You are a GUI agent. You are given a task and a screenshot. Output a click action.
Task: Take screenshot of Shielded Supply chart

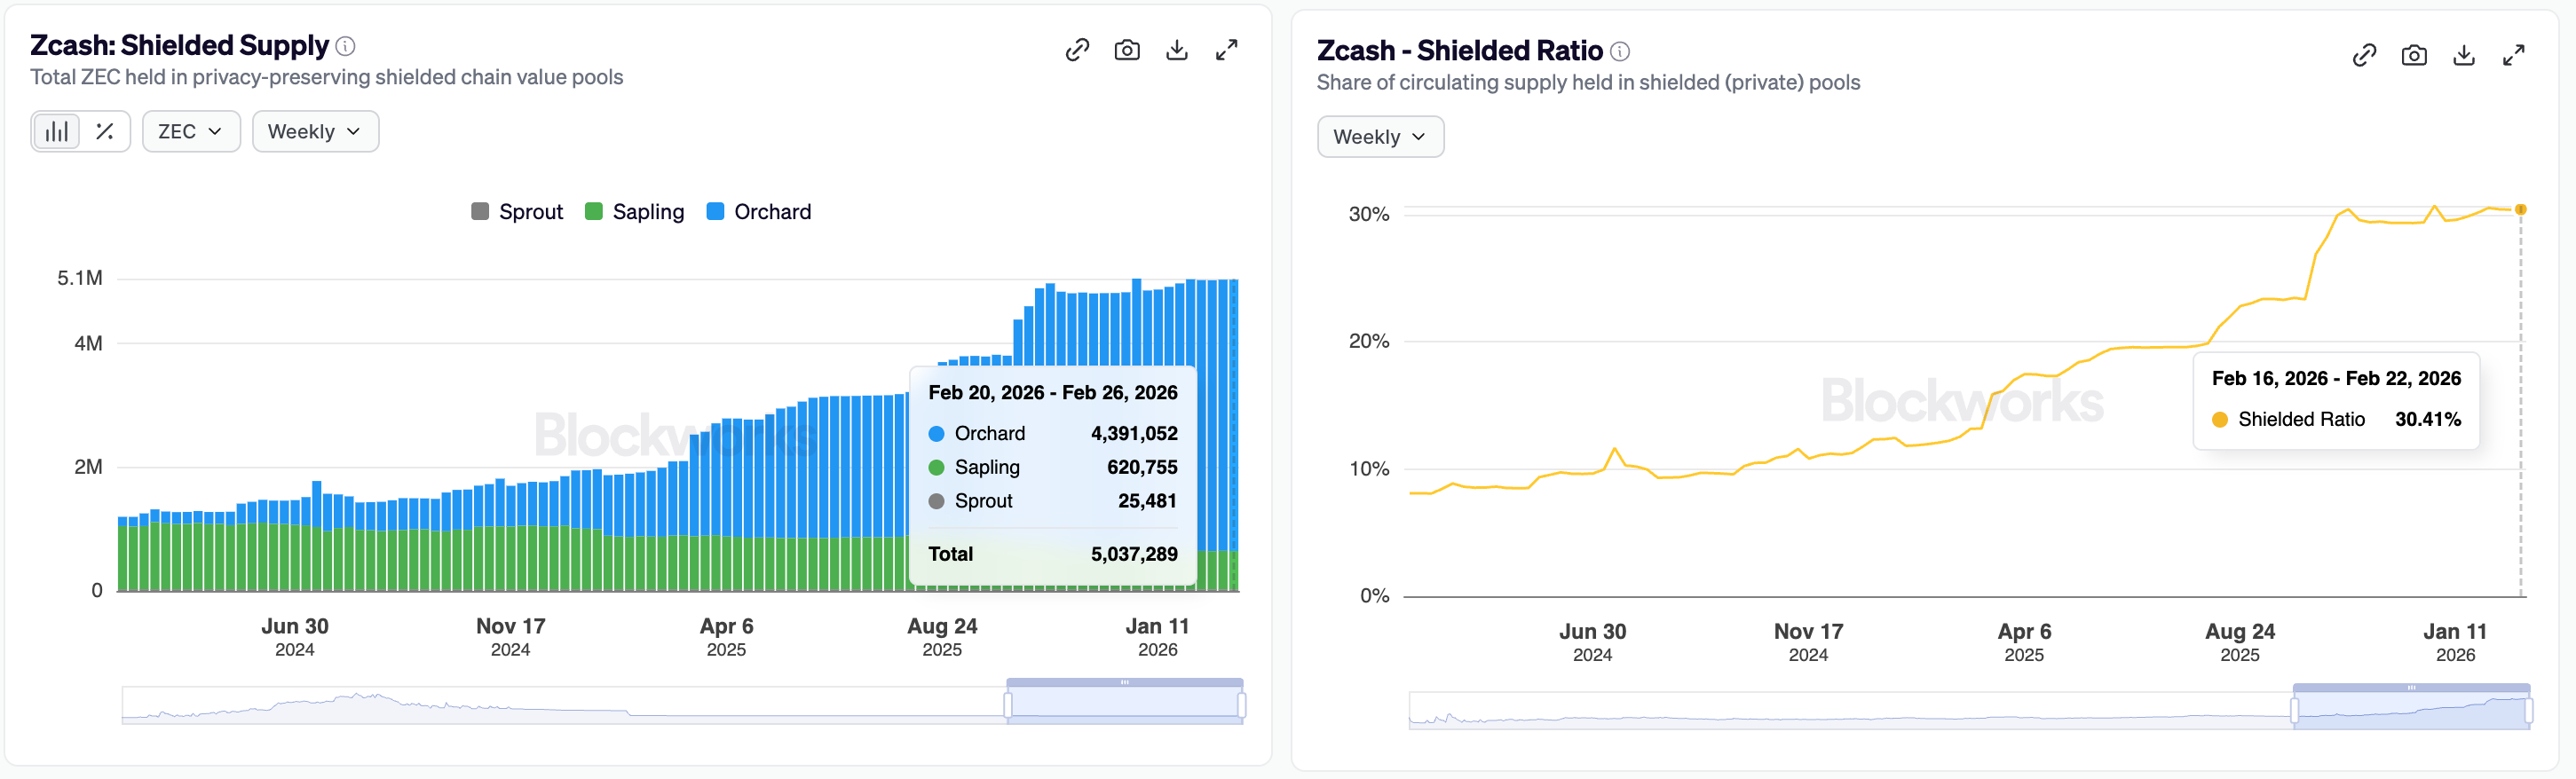tap(1127, 50)
